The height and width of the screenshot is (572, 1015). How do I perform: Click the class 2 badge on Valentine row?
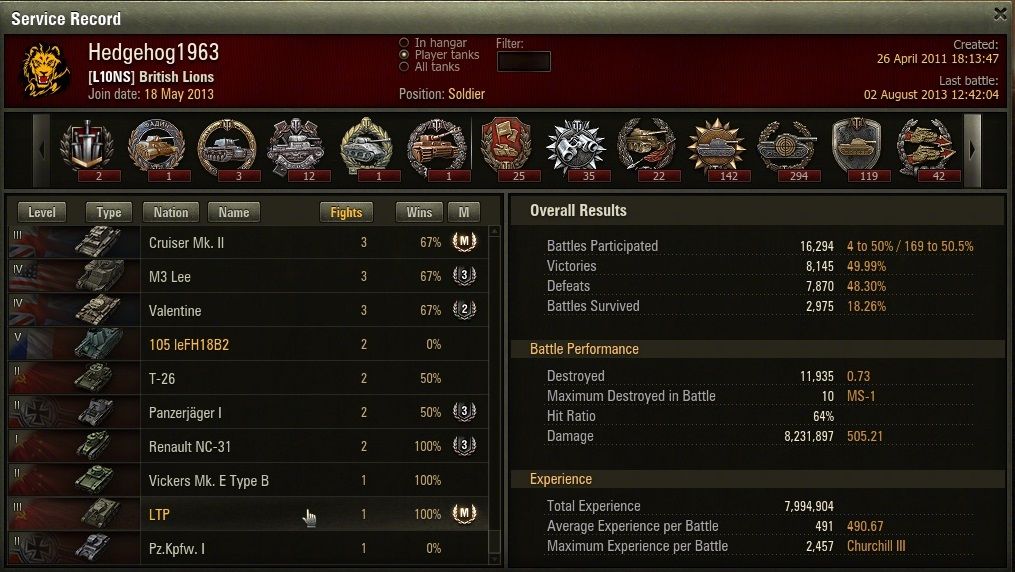point(464,309)
